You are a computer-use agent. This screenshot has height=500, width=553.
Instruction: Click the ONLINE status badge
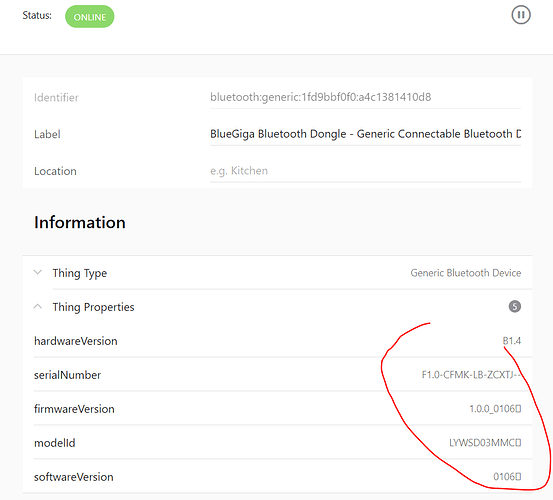point(90,17)
